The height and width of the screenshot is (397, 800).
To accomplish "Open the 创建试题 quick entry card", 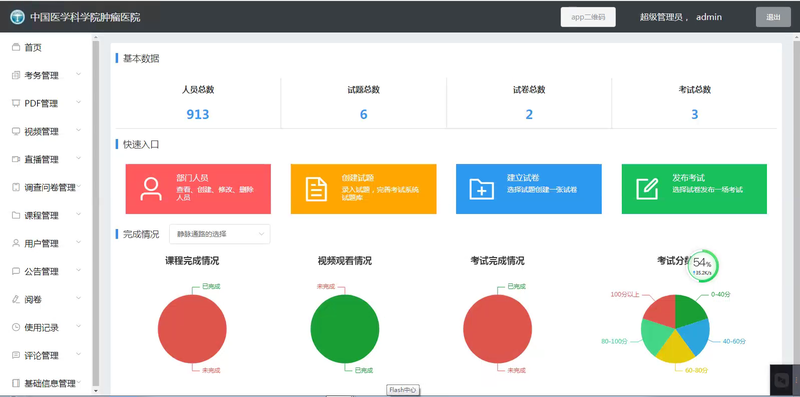I will [363, 189].
